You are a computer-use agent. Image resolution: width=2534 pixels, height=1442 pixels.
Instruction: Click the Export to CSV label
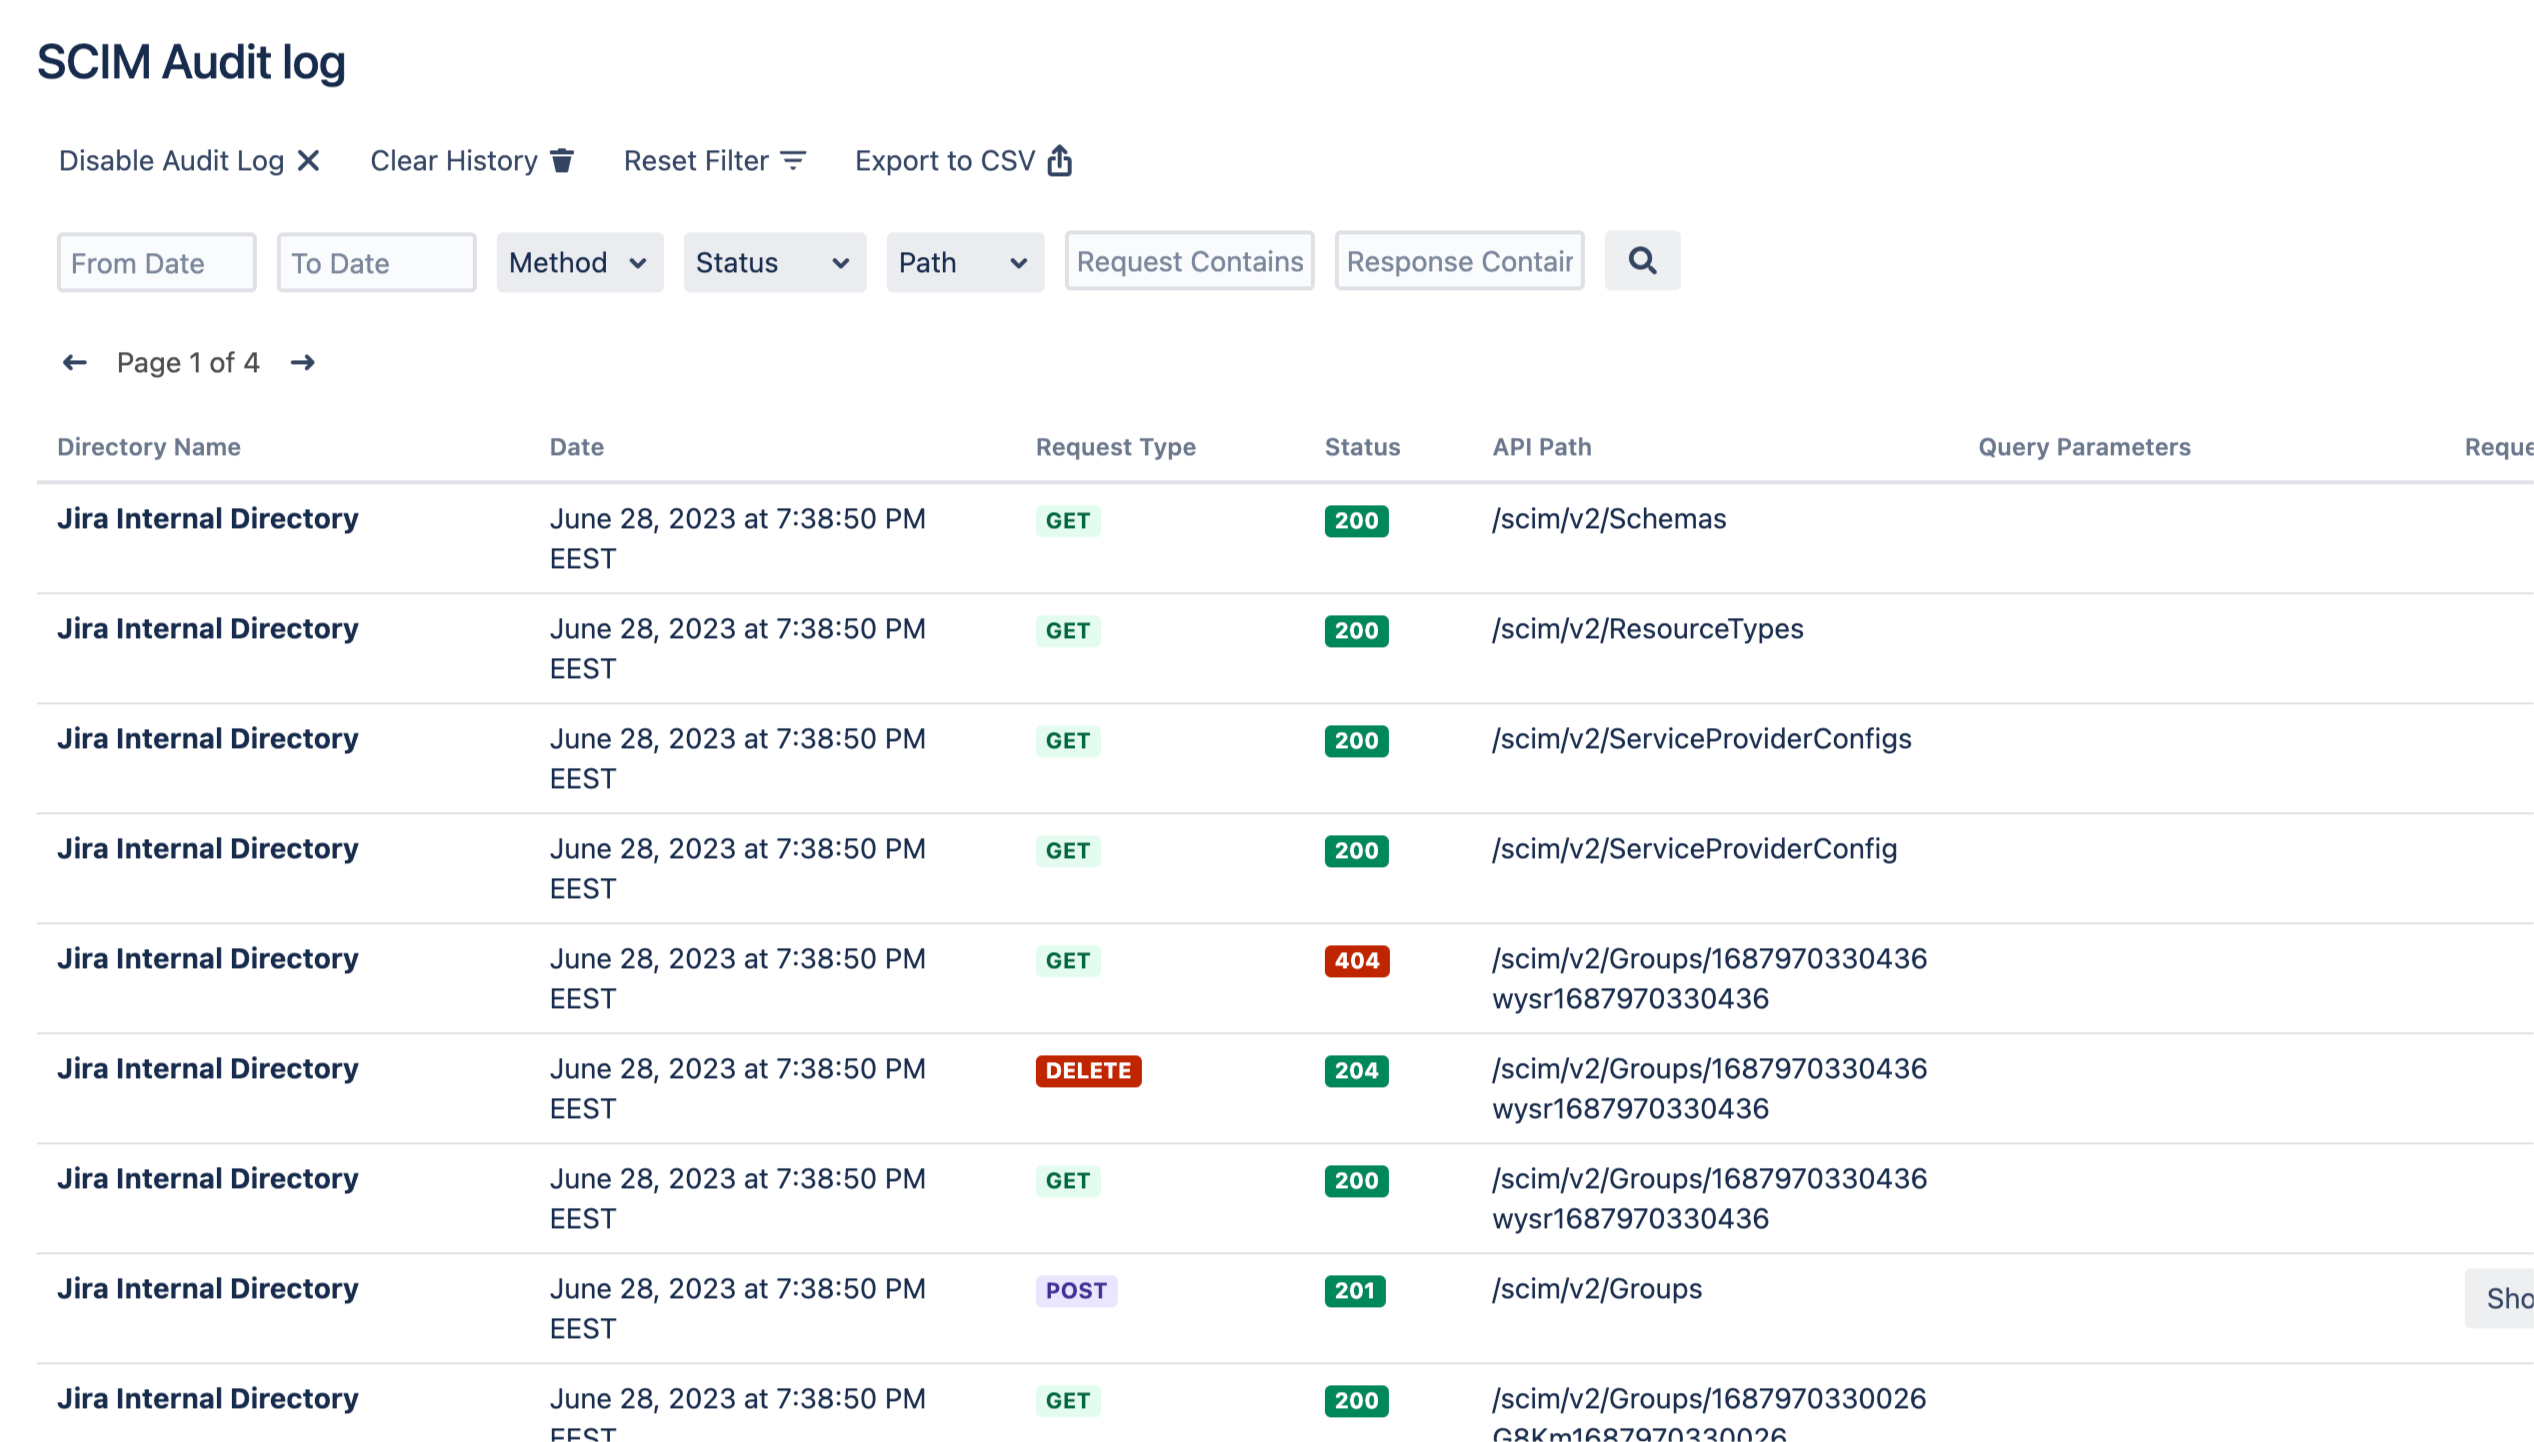click(944, 161)
